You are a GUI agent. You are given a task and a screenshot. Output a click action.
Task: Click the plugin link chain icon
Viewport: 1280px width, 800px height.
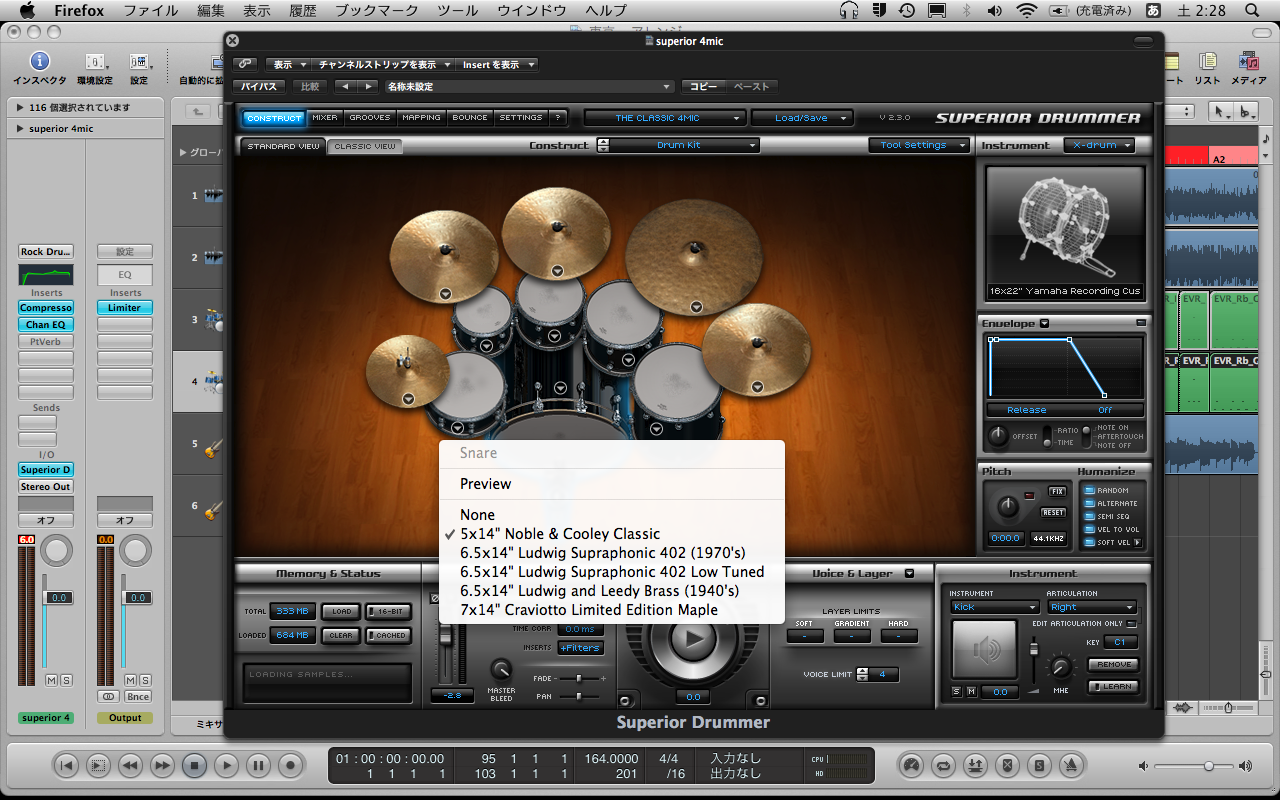tap(246, 64)
